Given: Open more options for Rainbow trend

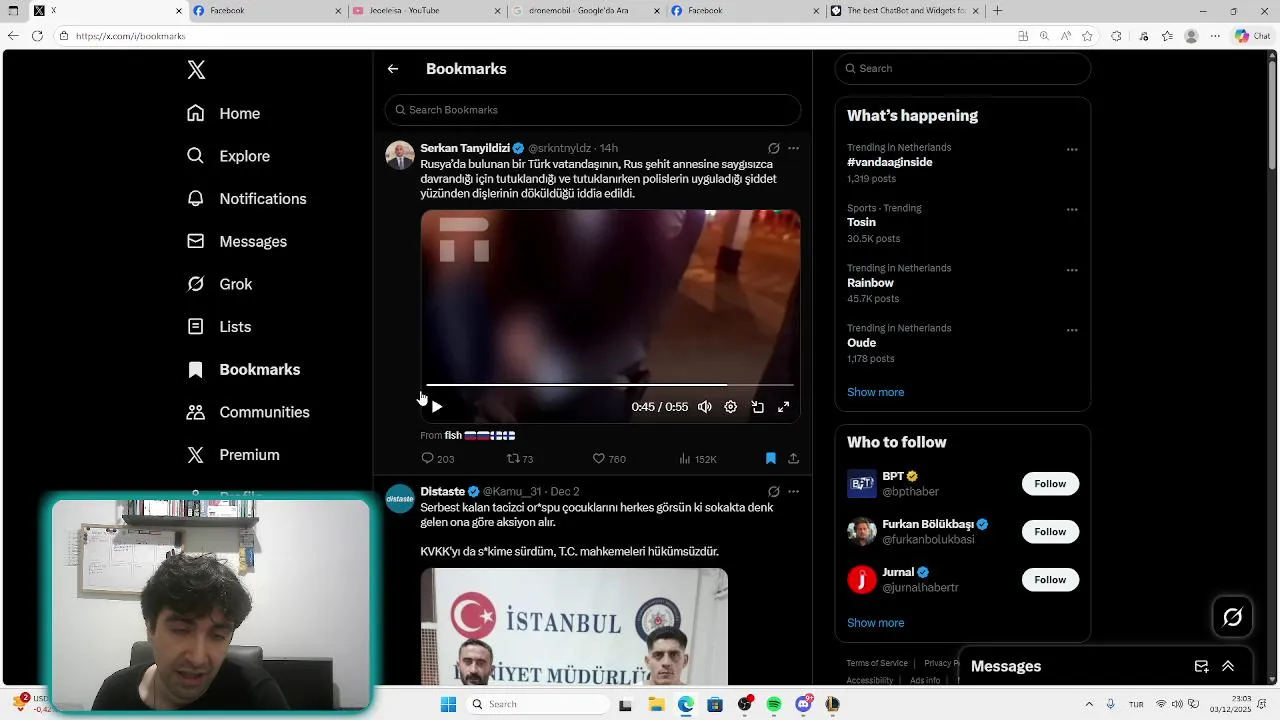Looking at the screenshot, I should (1072, 270).
